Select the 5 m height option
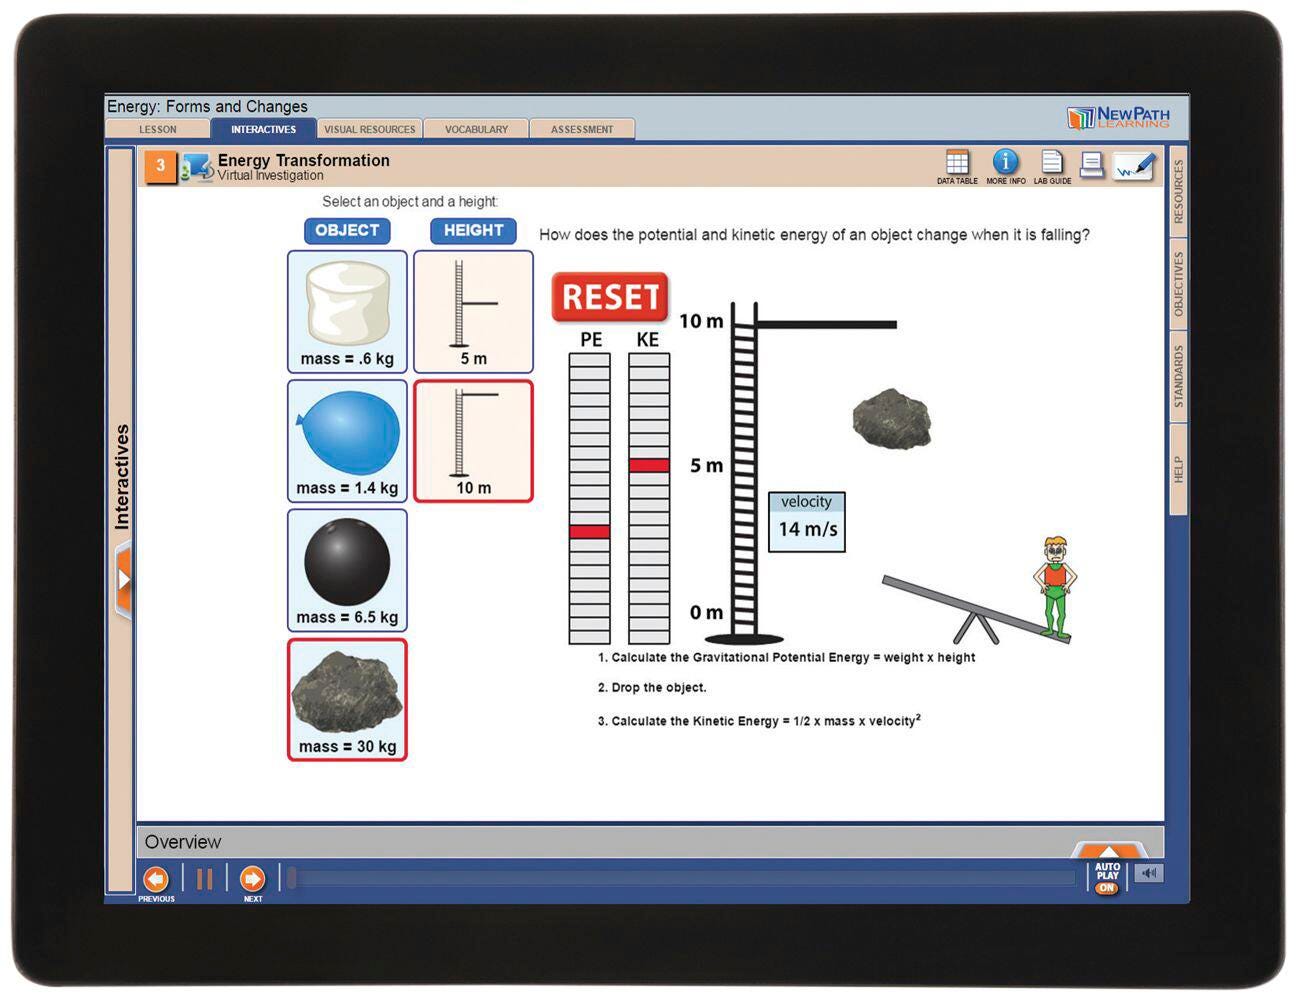 [473, 312]
